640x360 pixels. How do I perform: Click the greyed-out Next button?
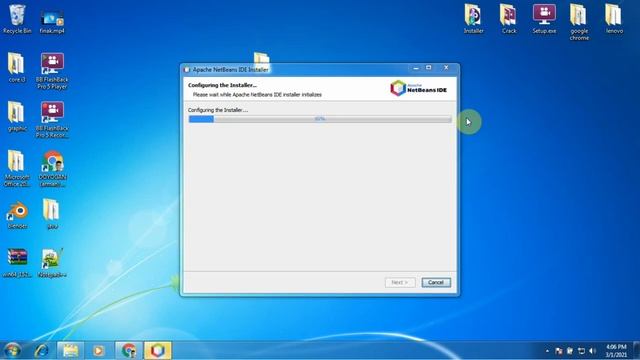pos(400,282)
